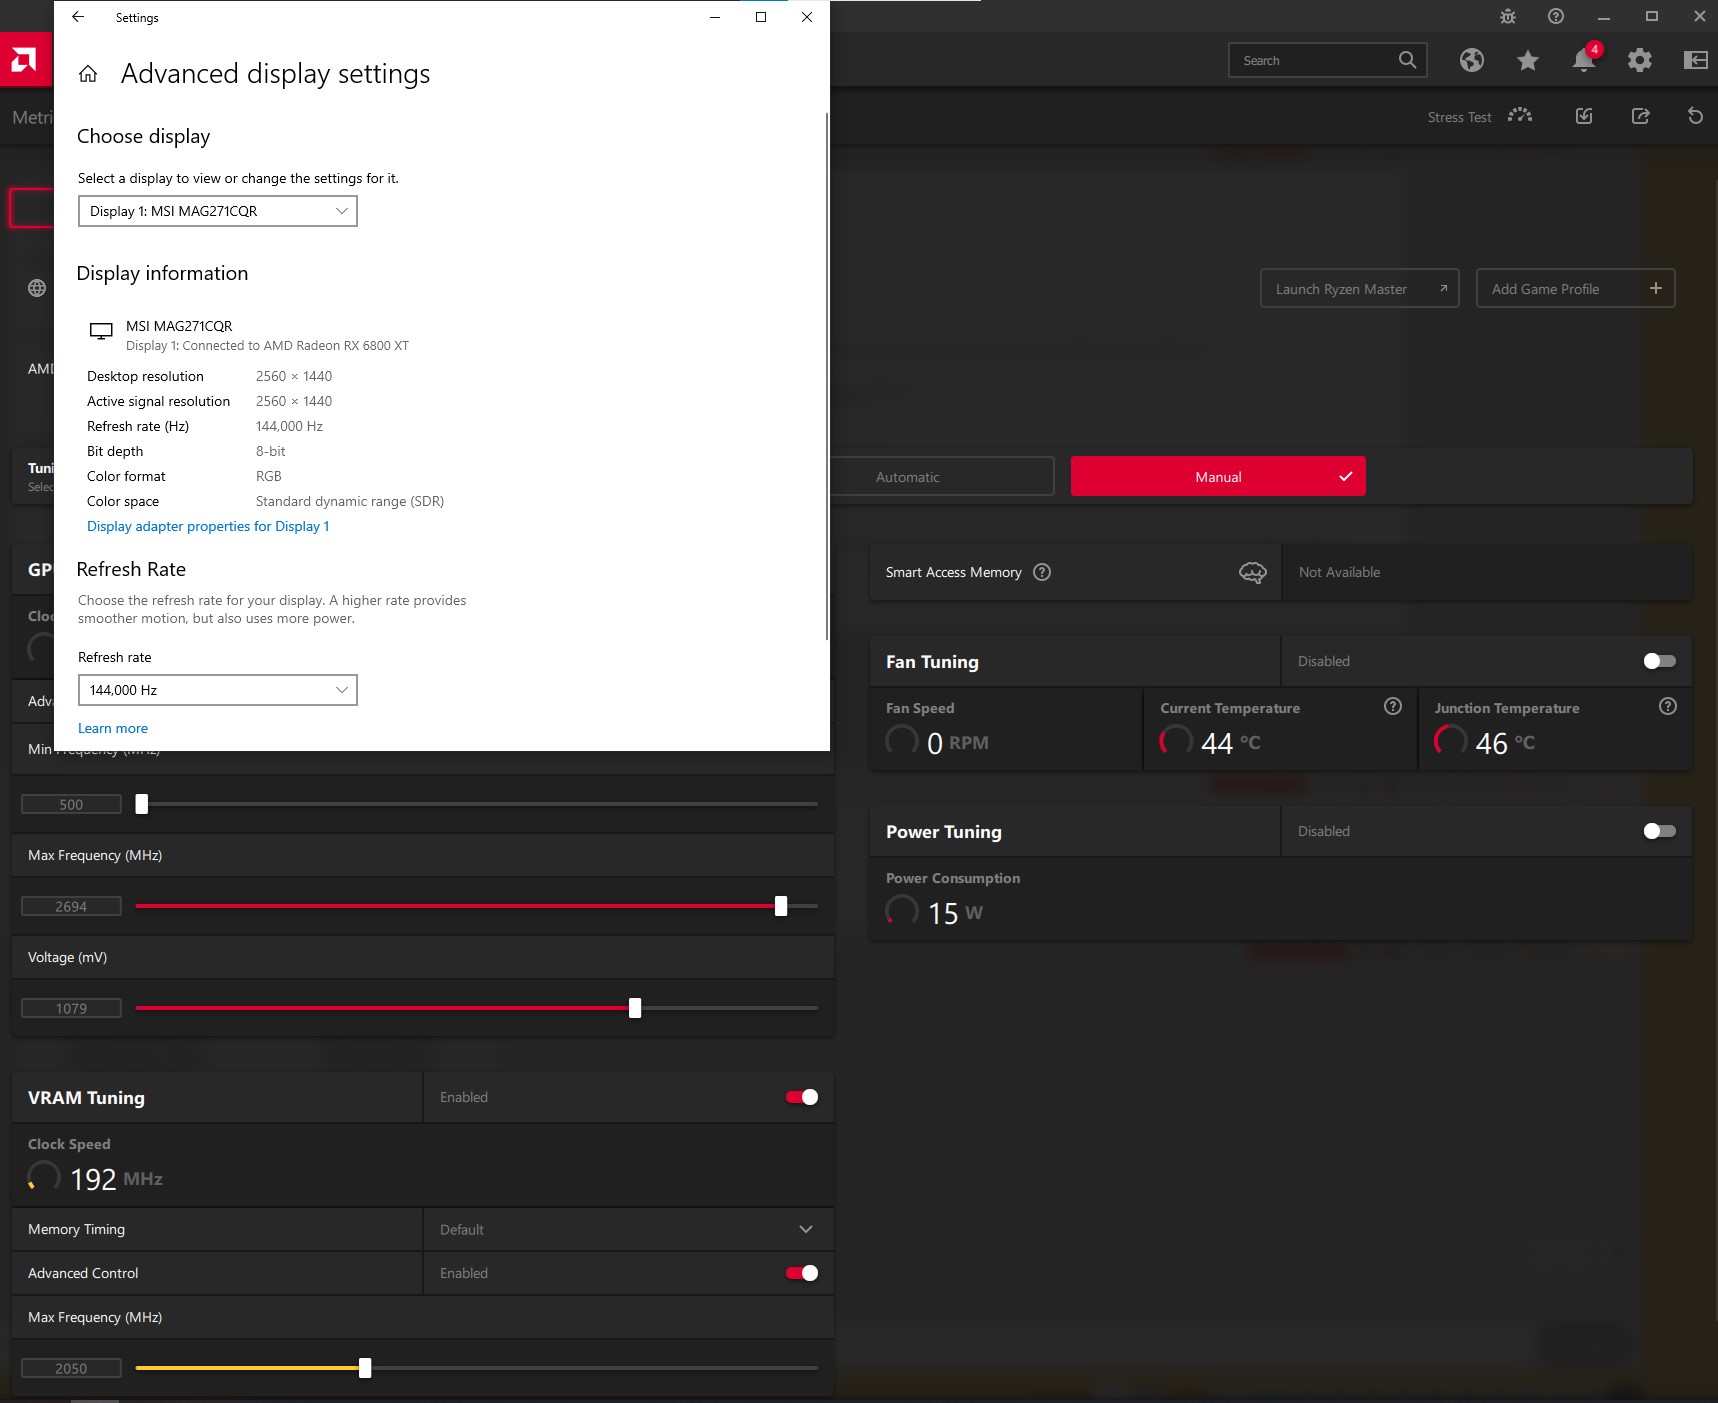Click the Settings window scrollbar
This screenshot has width=1718, height=1403.
click(827, 375)
